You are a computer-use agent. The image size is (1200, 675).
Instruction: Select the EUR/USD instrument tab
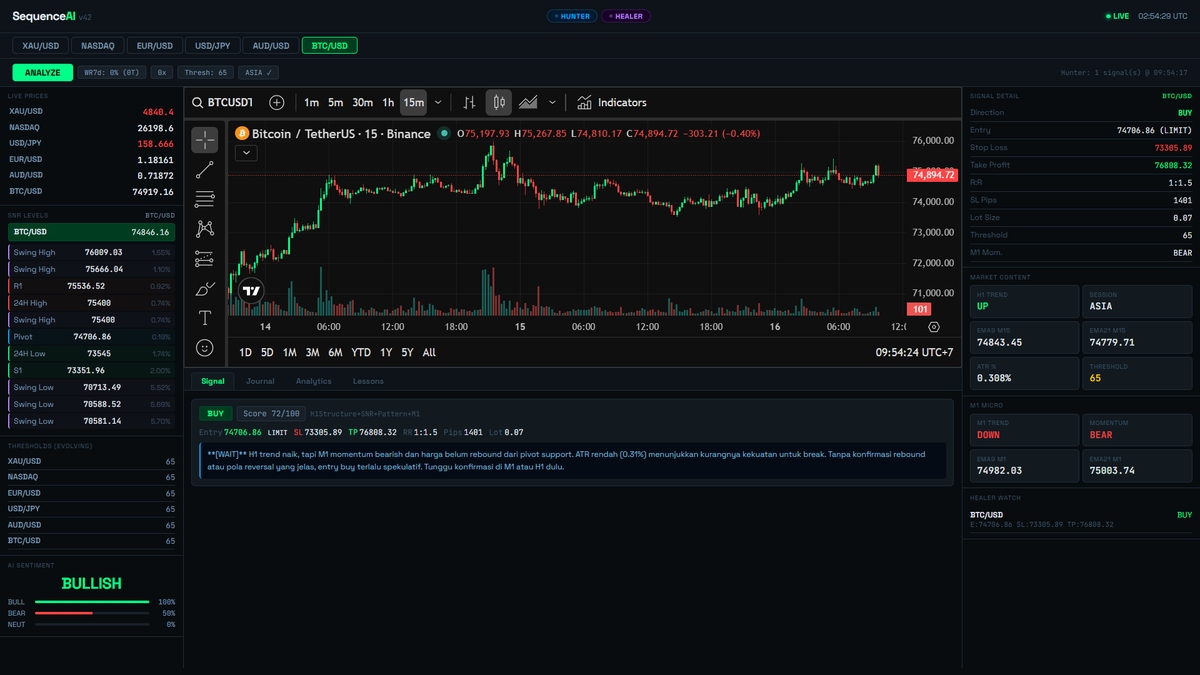click(x=155, y=46)
